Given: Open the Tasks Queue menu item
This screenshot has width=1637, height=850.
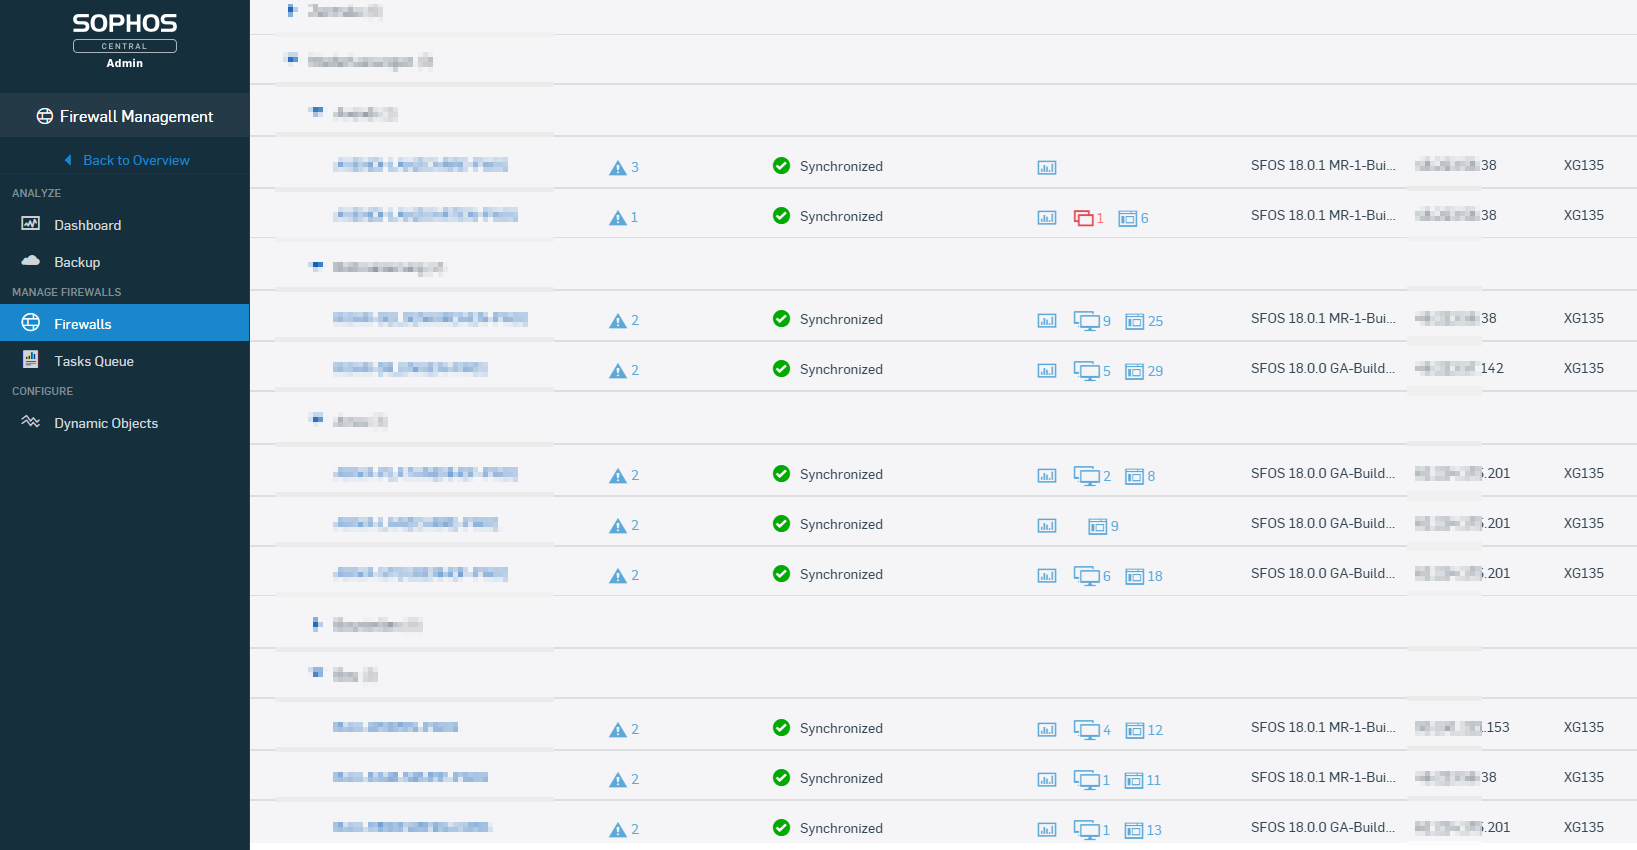Looking at the screenshot, I should click(x=124, y=361).
